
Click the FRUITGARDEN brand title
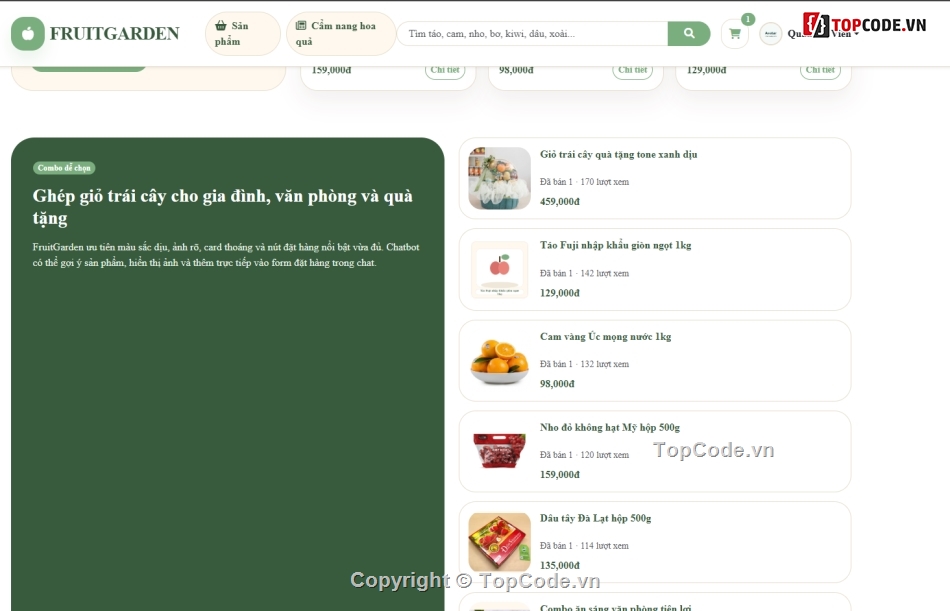pos(115,33)
